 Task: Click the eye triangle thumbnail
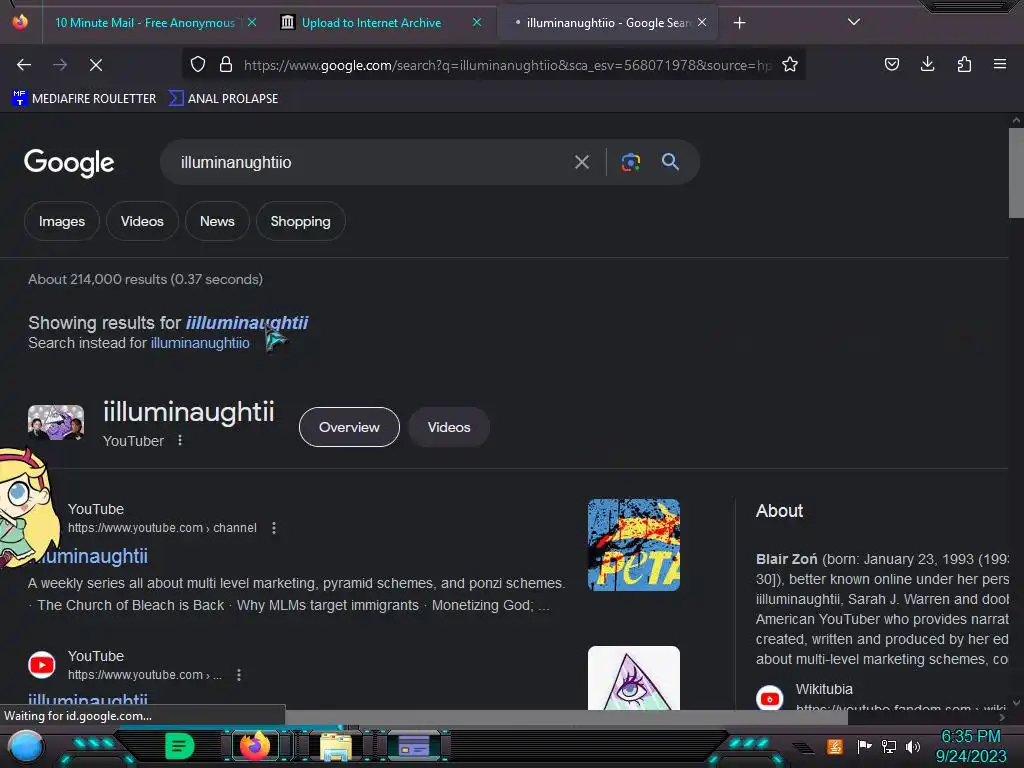tap(633, 678)
